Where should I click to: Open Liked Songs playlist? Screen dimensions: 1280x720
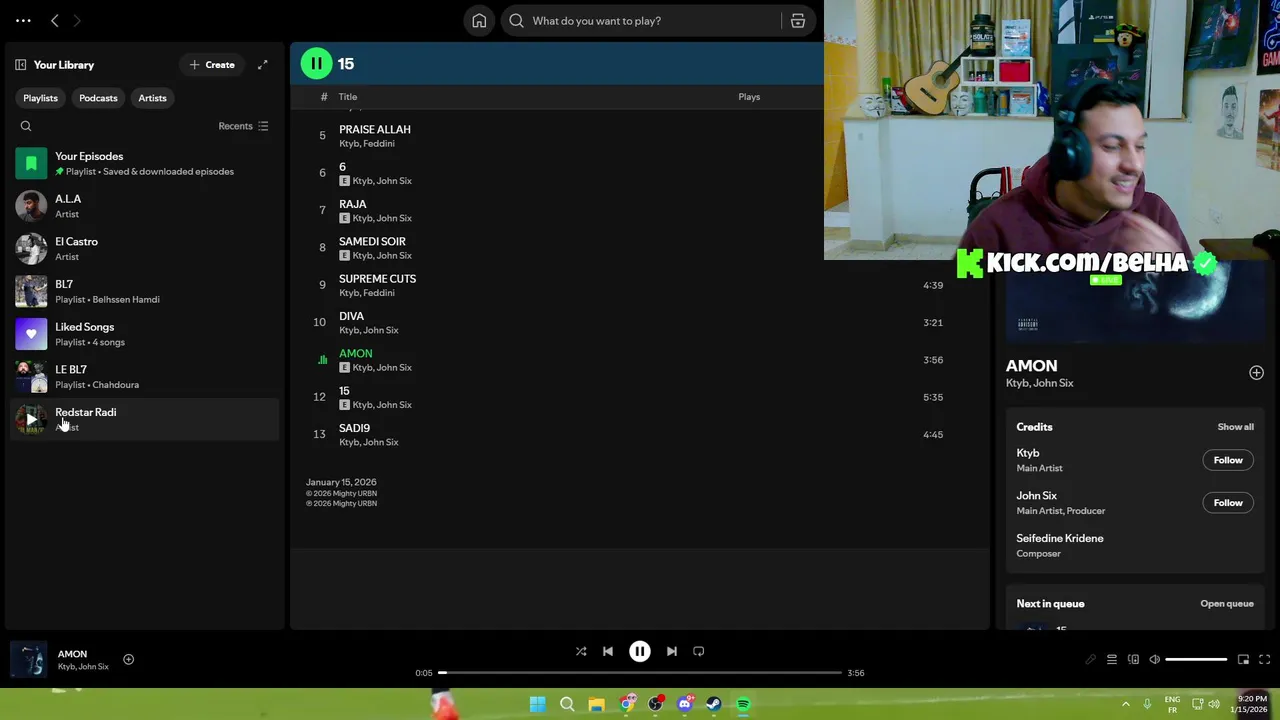[x=145, y=334]
